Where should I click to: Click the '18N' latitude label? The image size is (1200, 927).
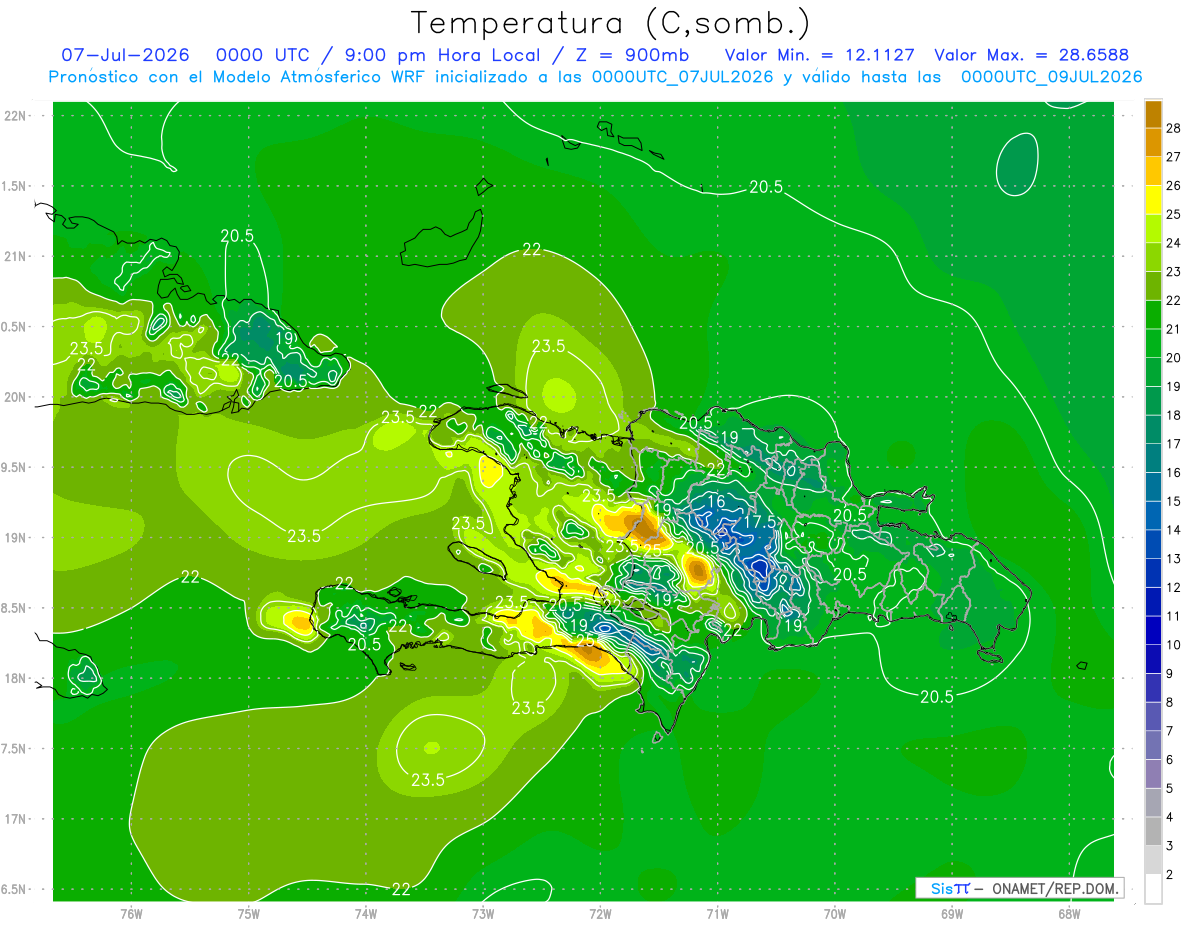click(16, 679)
